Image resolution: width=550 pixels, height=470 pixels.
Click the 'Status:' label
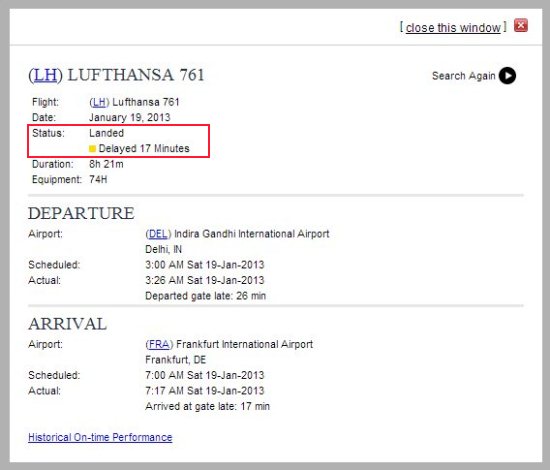click(x=48, y=133)
